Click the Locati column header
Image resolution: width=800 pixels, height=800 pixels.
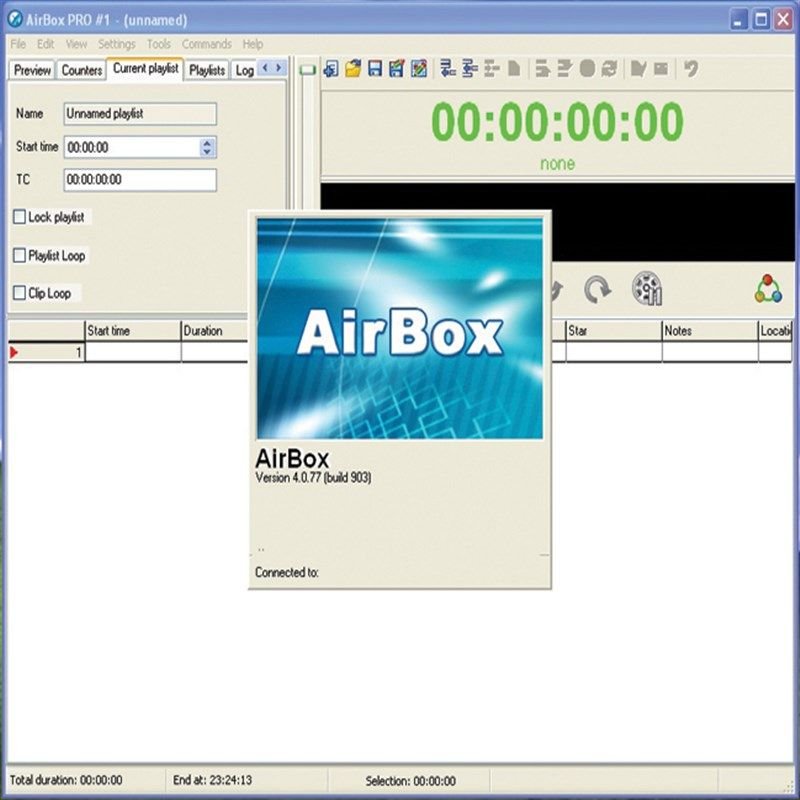point(775,331)
